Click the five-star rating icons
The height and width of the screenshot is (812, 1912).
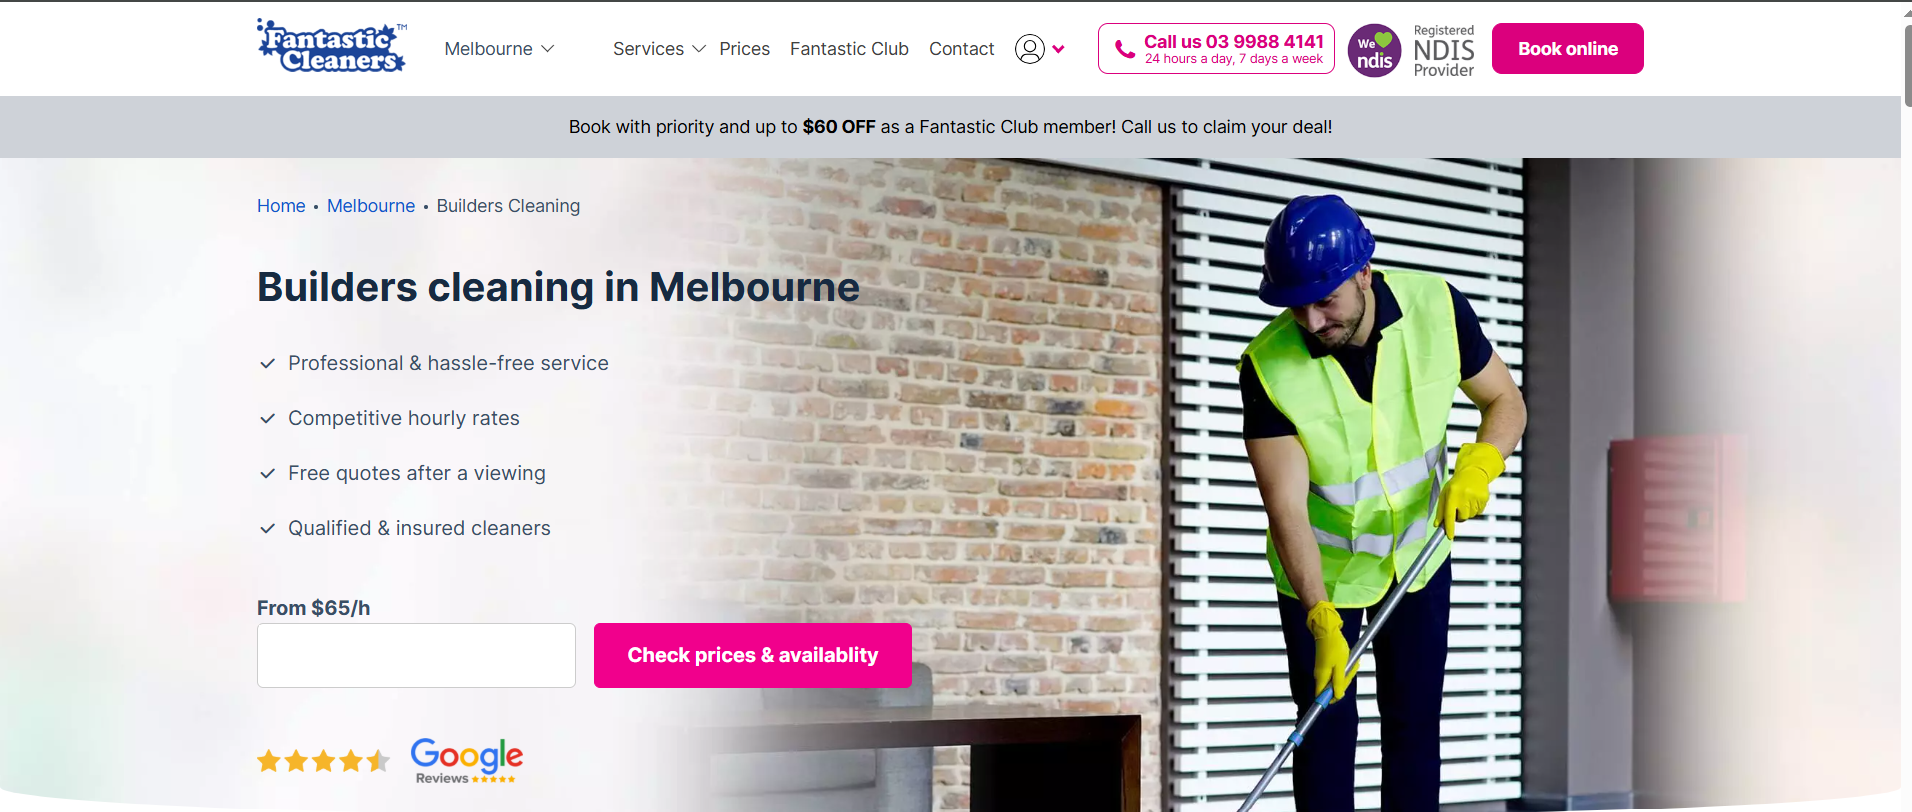click(323, 761)
